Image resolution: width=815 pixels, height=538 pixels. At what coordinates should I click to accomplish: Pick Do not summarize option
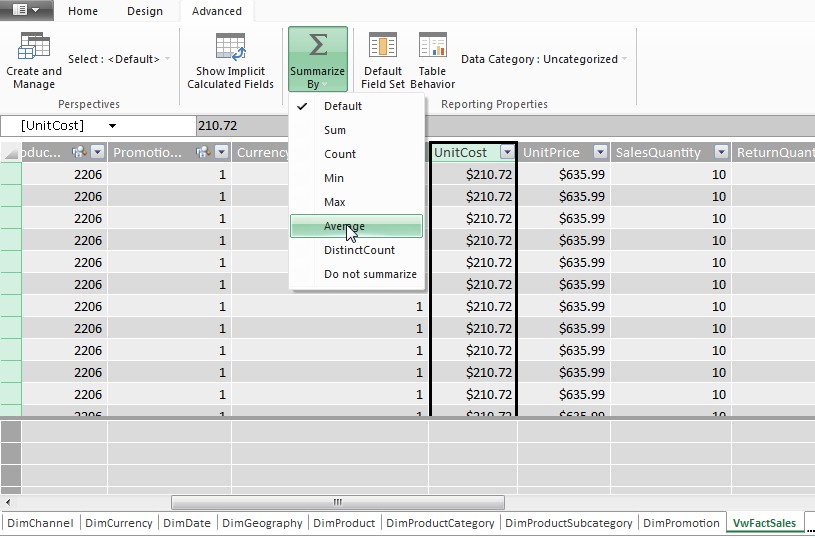coord(370,274)
